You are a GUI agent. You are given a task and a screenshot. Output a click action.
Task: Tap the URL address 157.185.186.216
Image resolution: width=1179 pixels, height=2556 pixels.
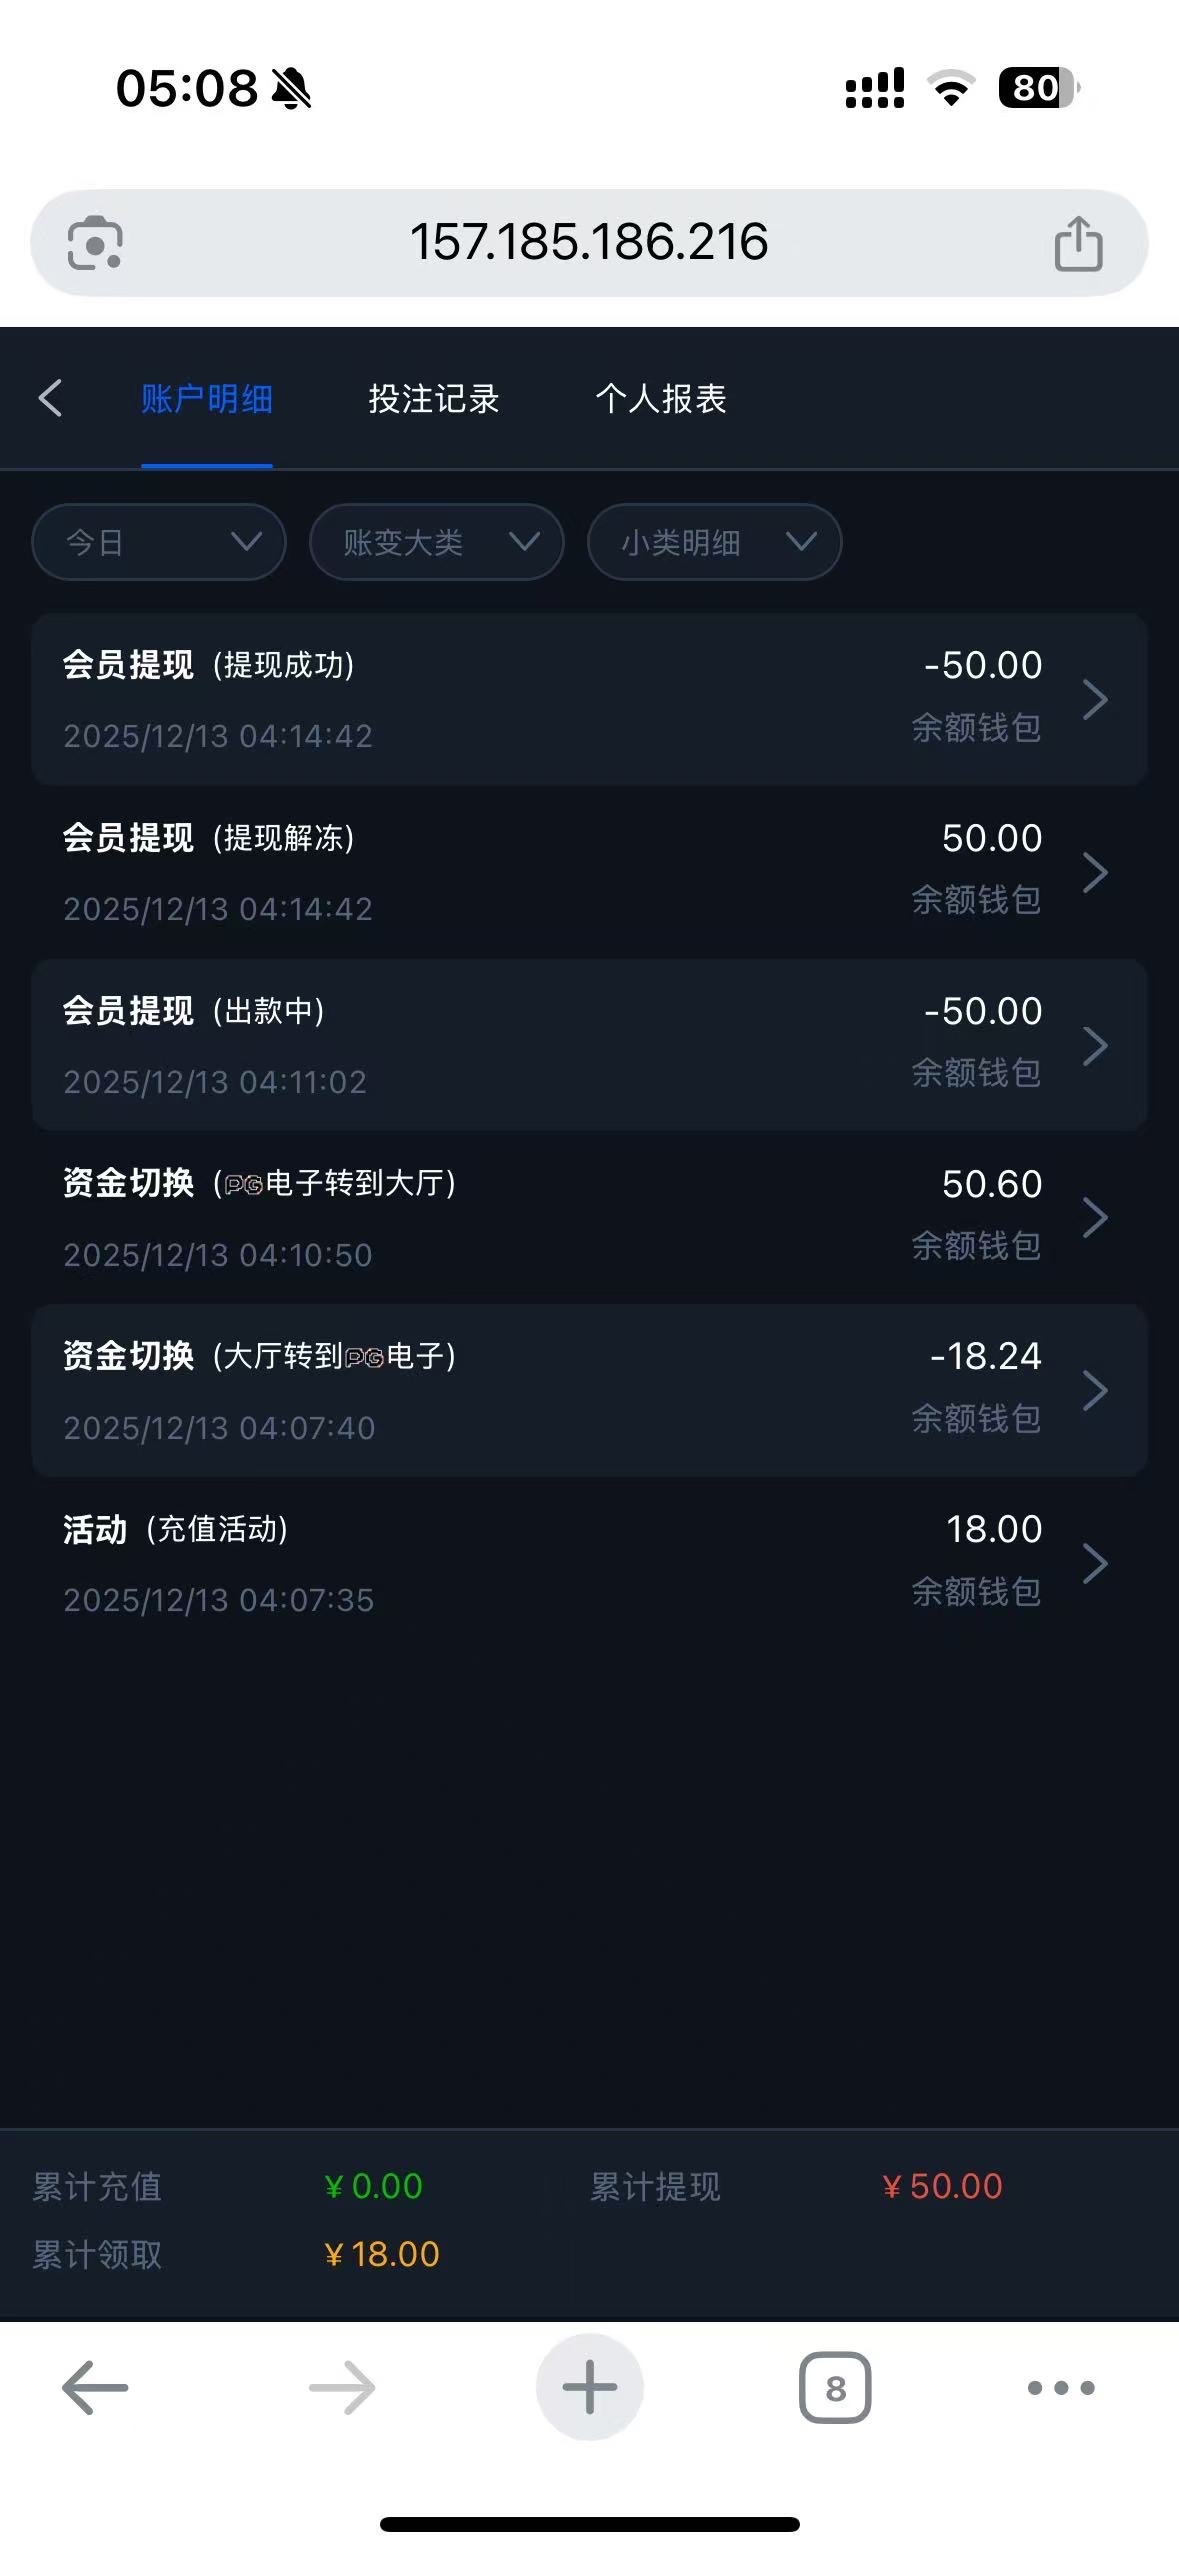[x=589, y=242]
